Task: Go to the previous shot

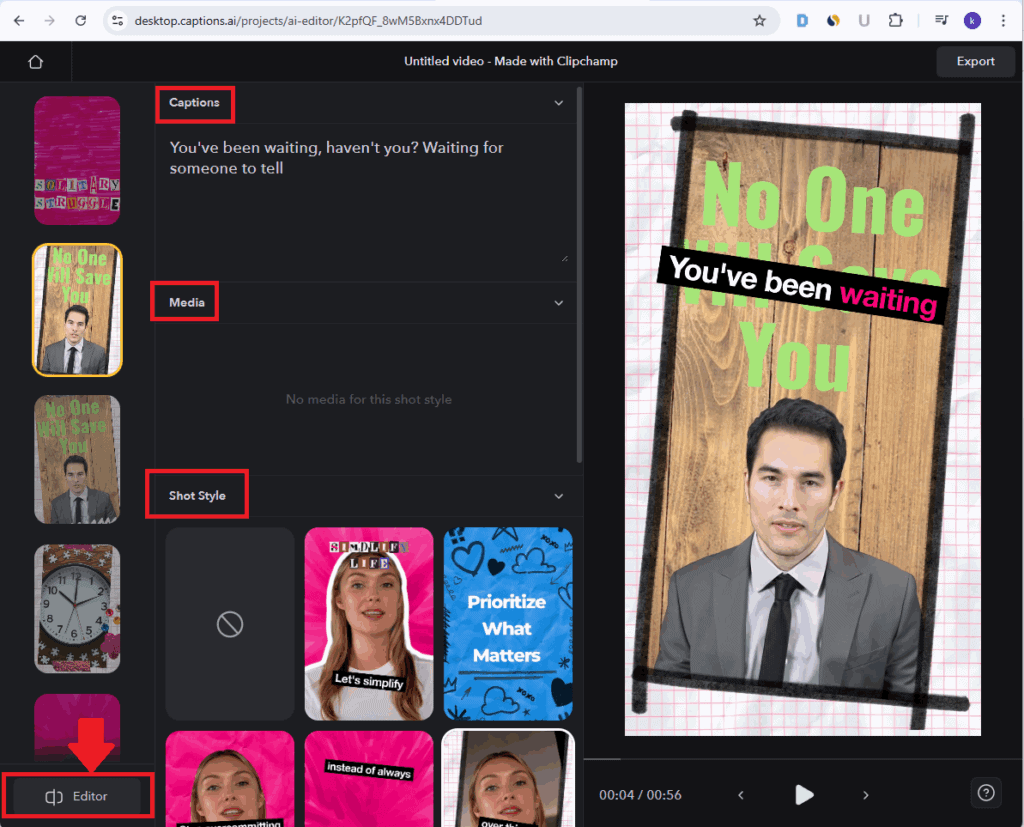Action: [741, 795]
